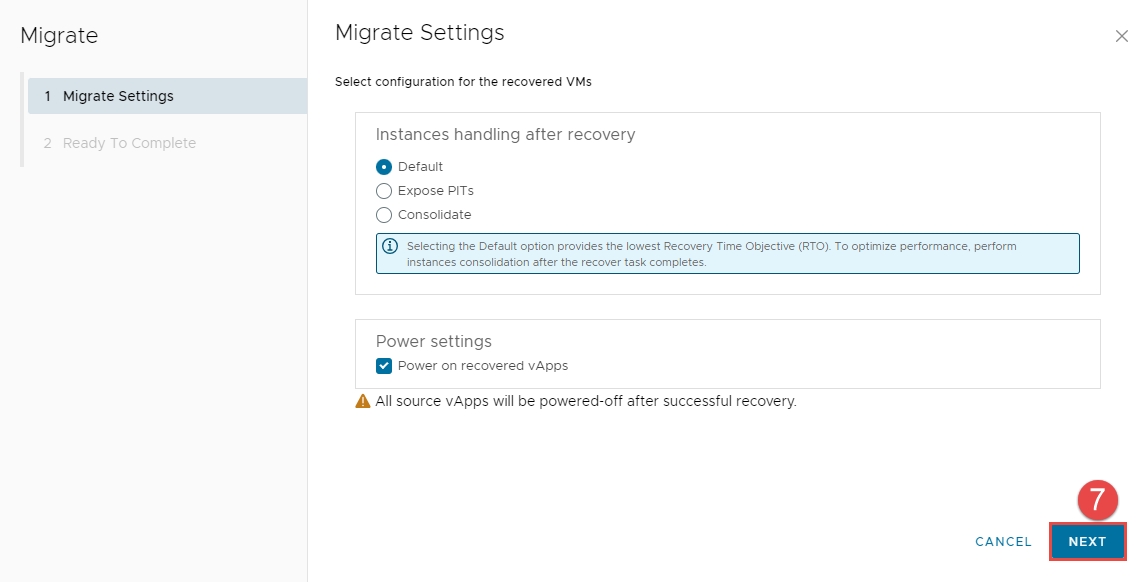Click the NEXT button
The image size is (1146, 582).
[1087, 542]
